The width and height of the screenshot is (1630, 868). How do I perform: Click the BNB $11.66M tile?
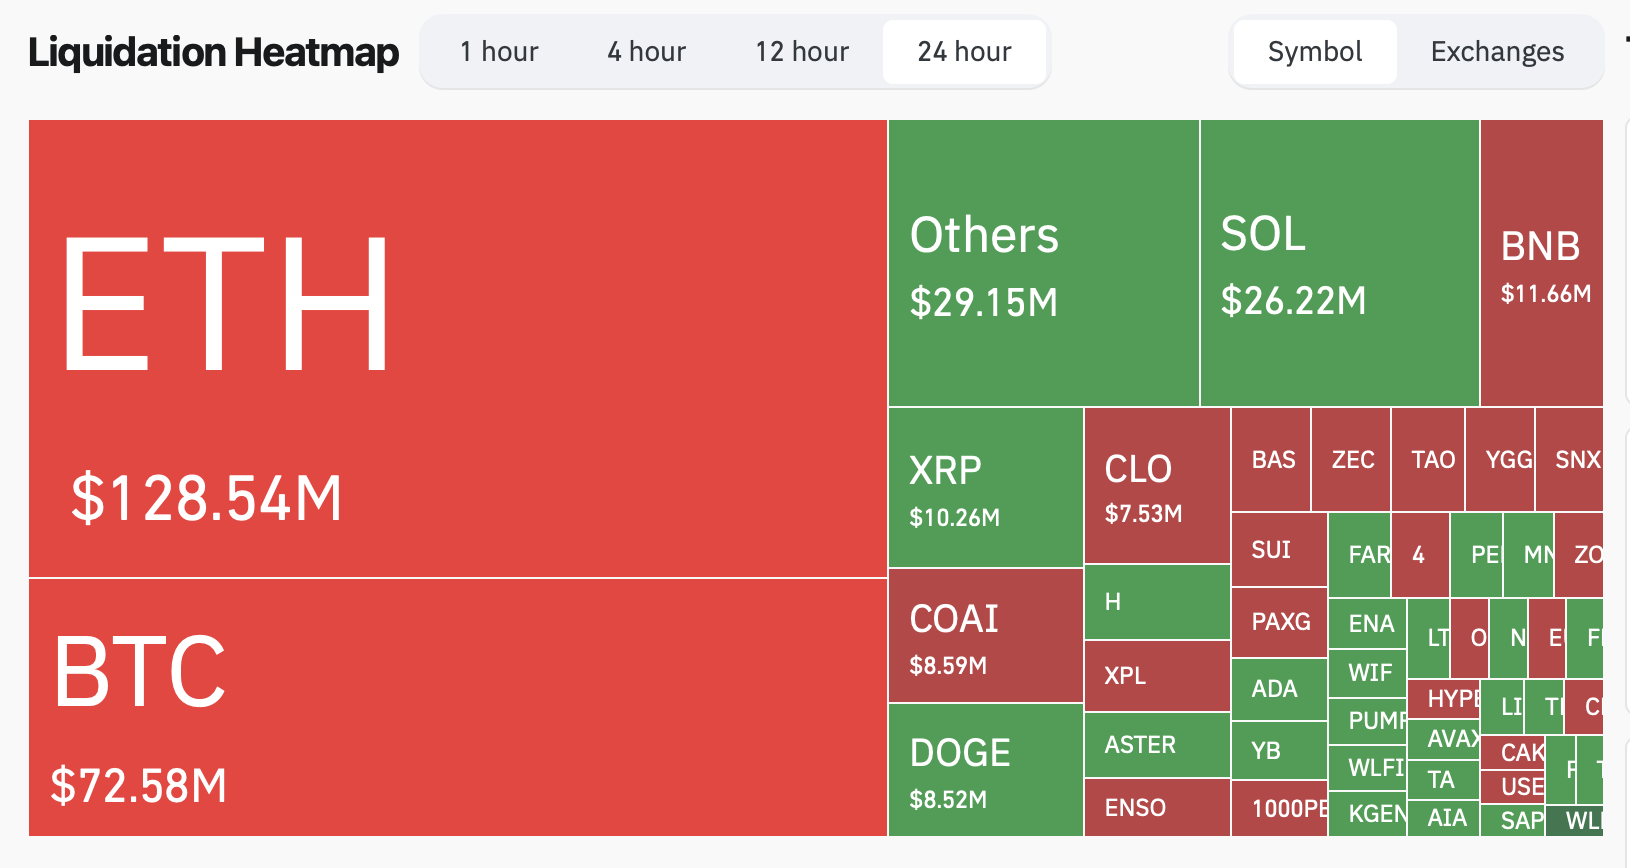[1541, 263]
